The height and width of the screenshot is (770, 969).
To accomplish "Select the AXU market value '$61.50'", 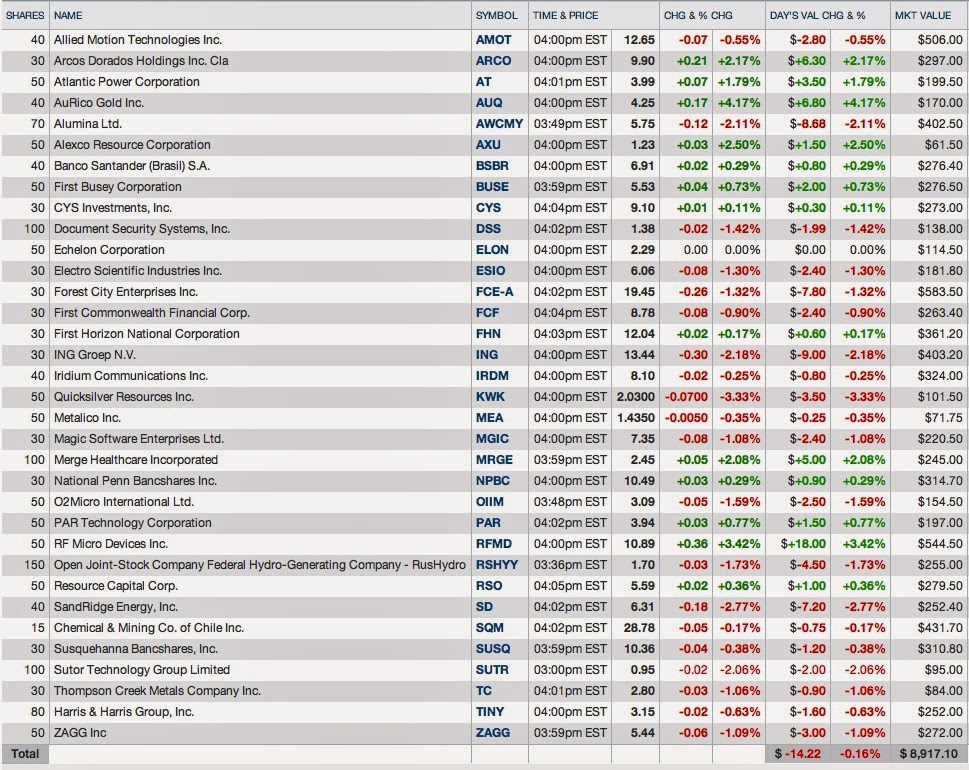I will click(x=944, y=145).
